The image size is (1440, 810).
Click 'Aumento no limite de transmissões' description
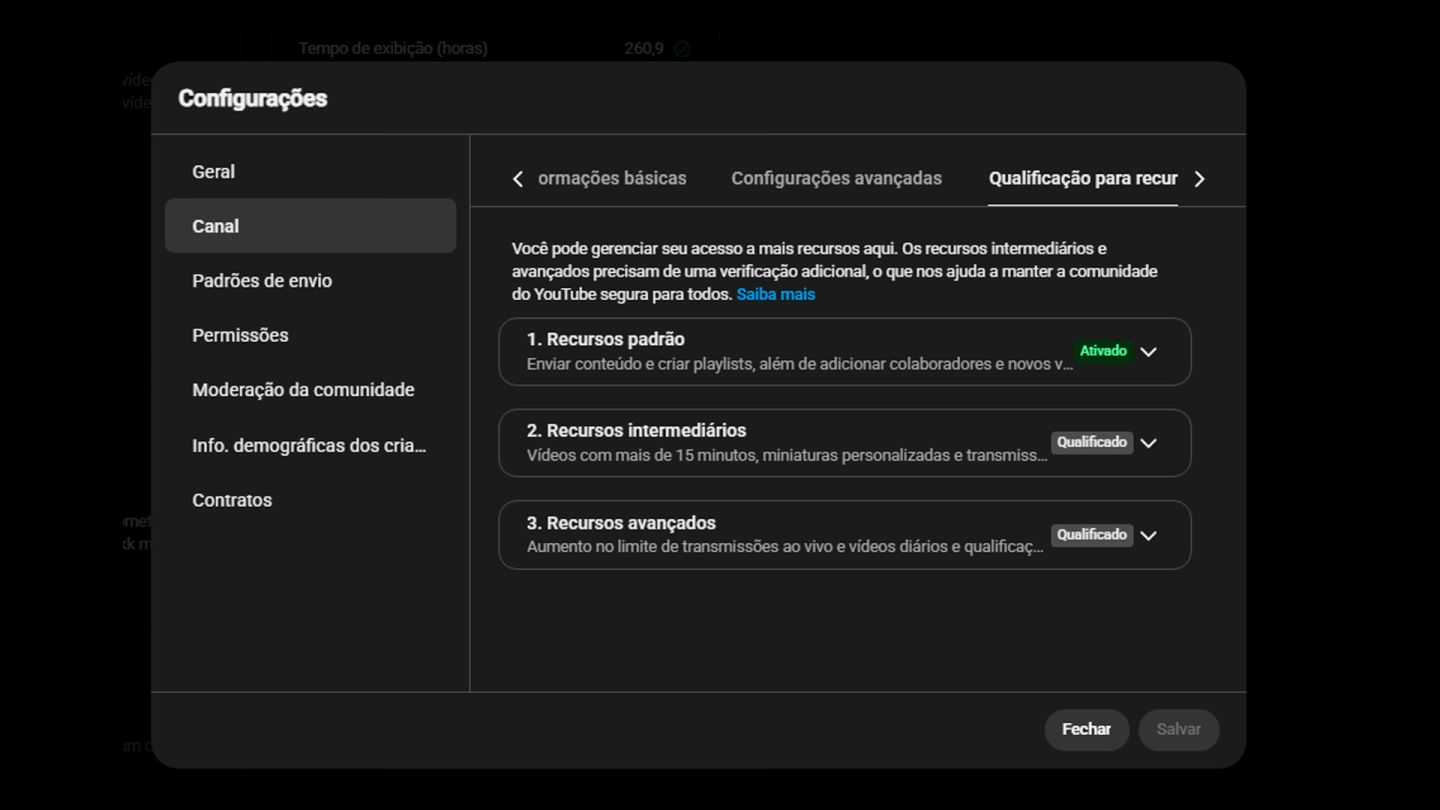click(x=785, y=547)
